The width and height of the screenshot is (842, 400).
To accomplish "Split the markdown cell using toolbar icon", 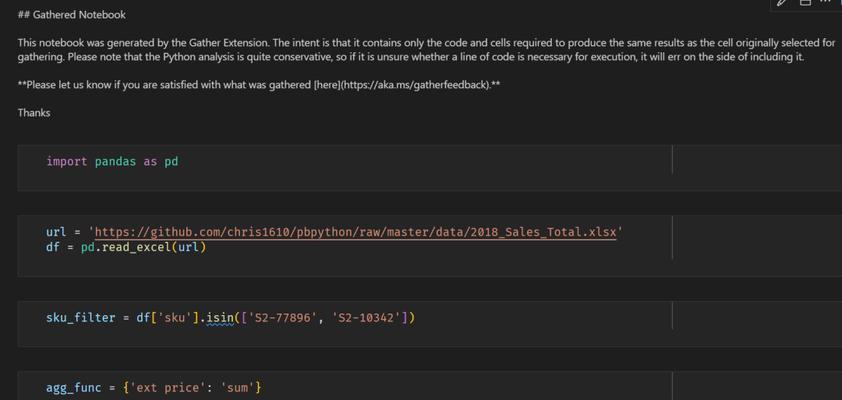I will (x=805, y=2).
